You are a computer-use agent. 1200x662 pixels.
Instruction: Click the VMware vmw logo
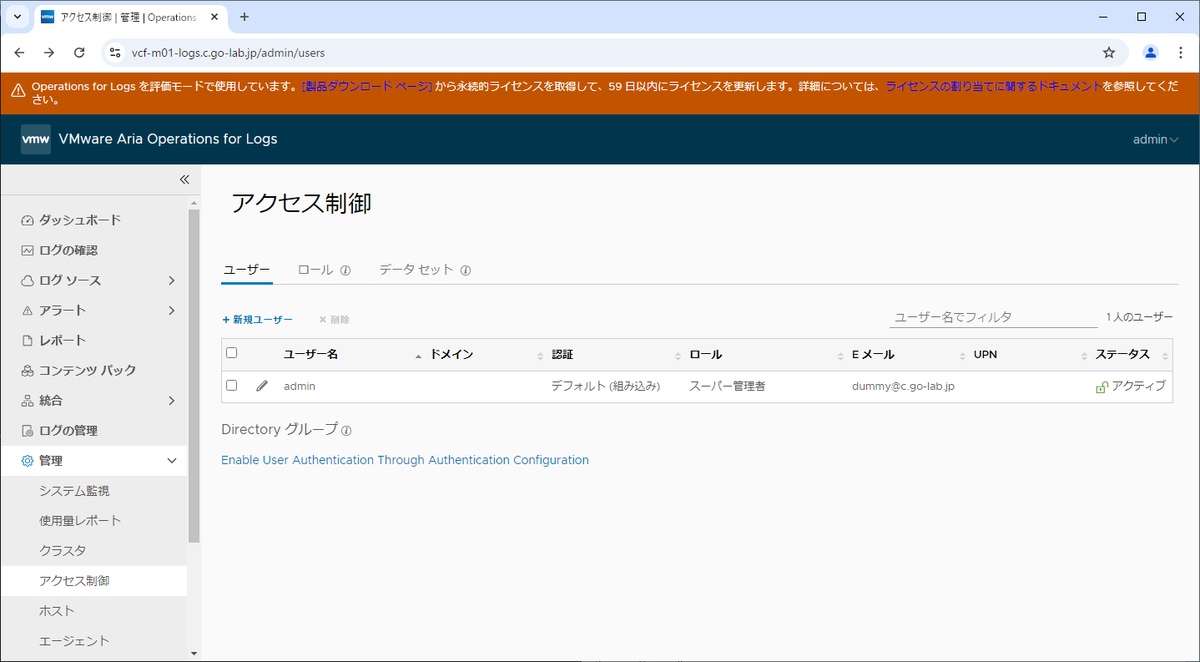36,139
